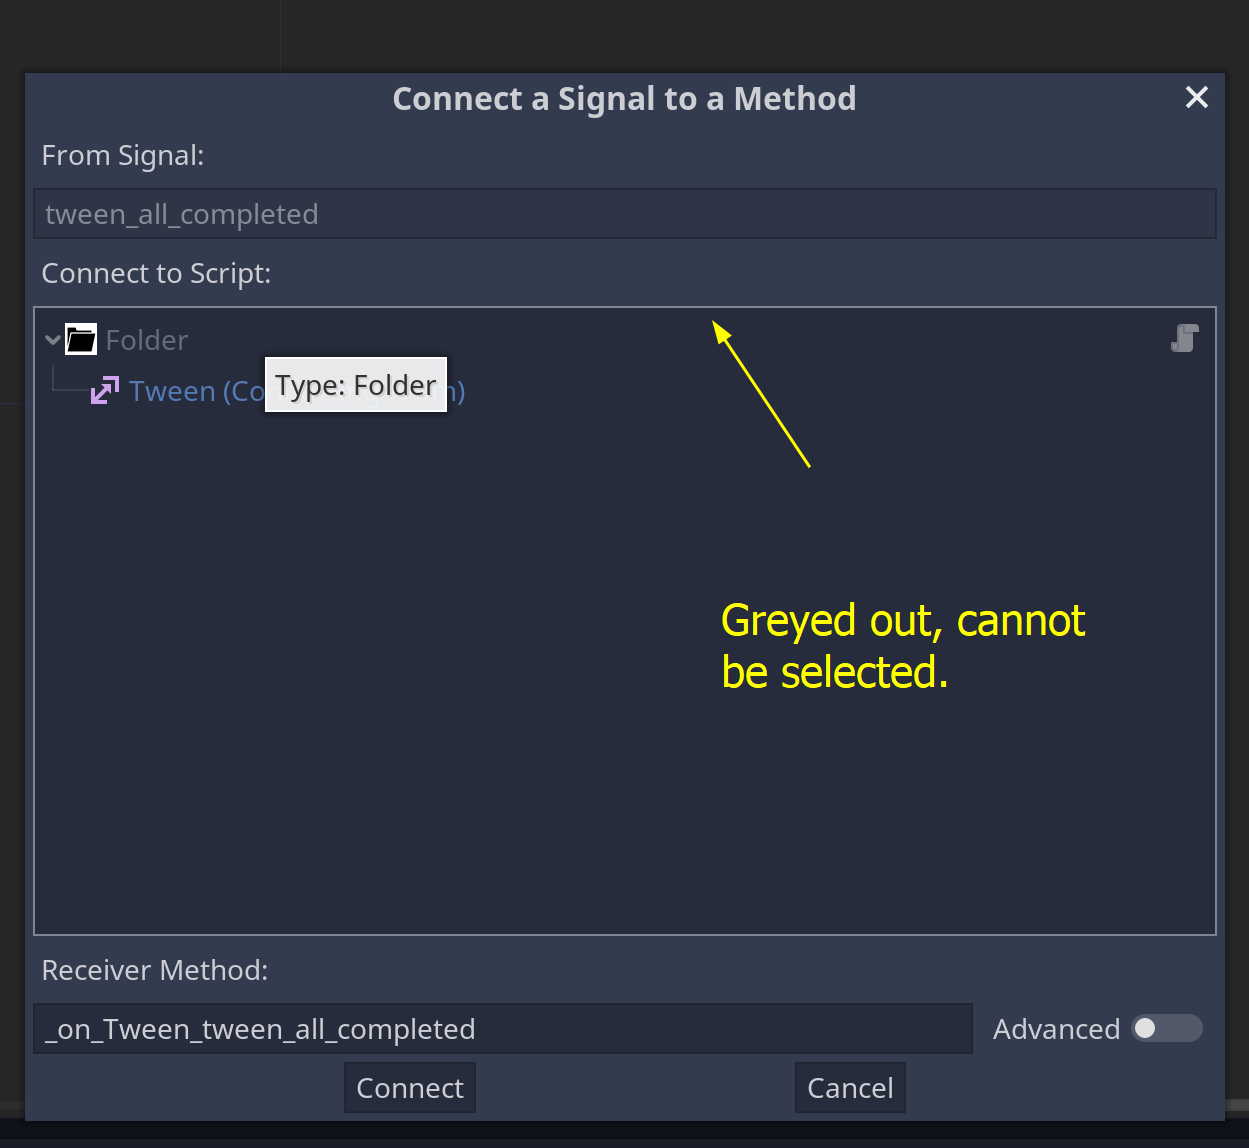Click the signal connector icon beside Tween
Screen dimensions: 1249x1148
pyautogui.click(x=104, y=390)
